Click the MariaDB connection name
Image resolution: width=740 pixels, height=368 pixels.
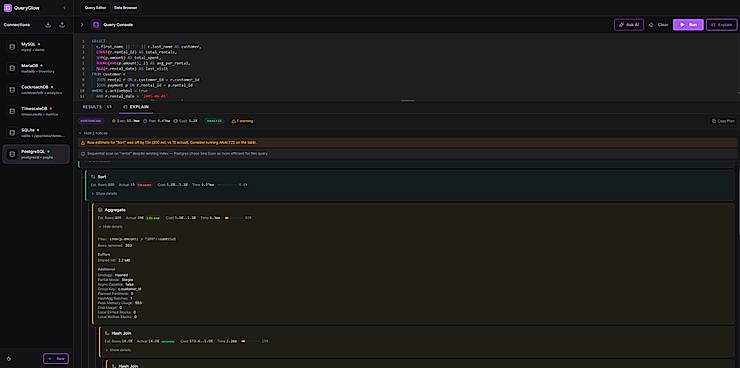(x=29, y=66)
